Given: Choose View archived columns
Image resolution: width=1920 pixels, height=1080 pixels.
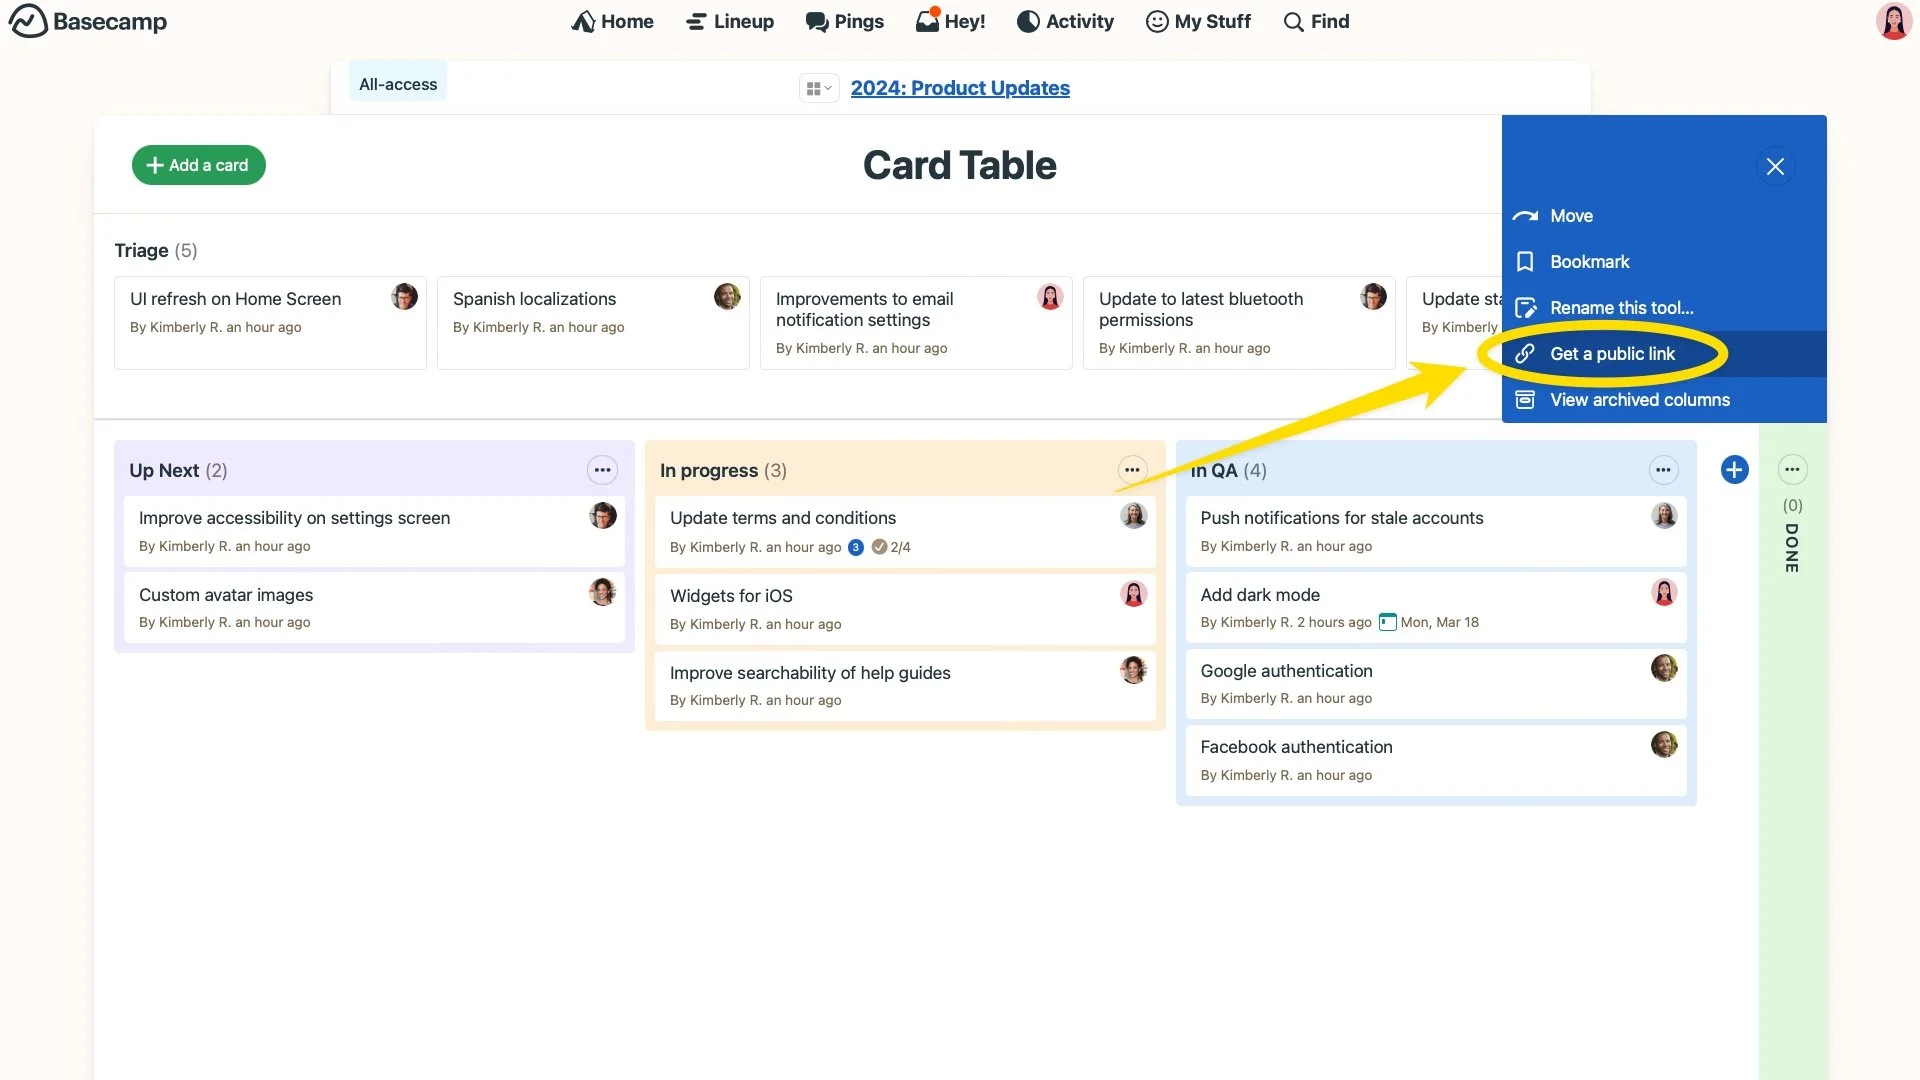Looking at the screenshot, I should [1639, 400].
